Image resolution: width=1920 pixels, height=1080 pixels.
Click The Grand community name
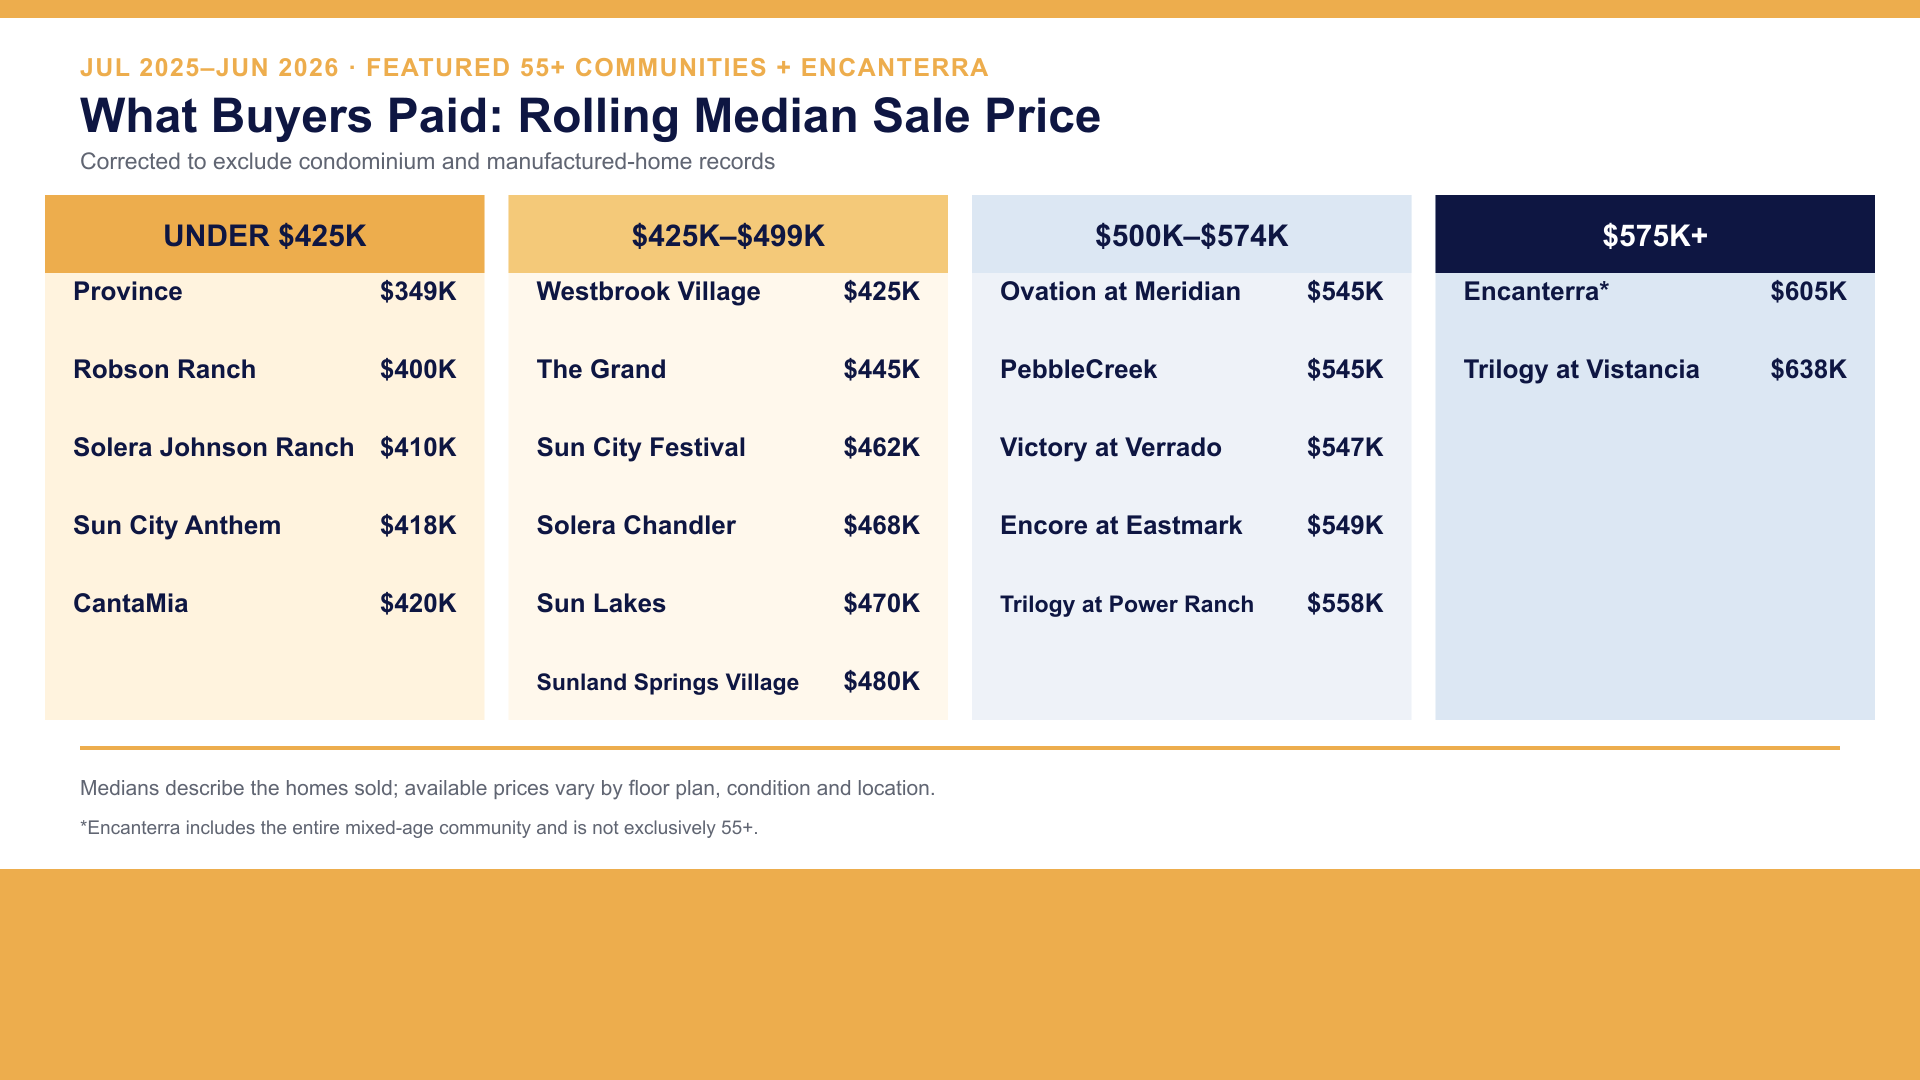point(601,370)
